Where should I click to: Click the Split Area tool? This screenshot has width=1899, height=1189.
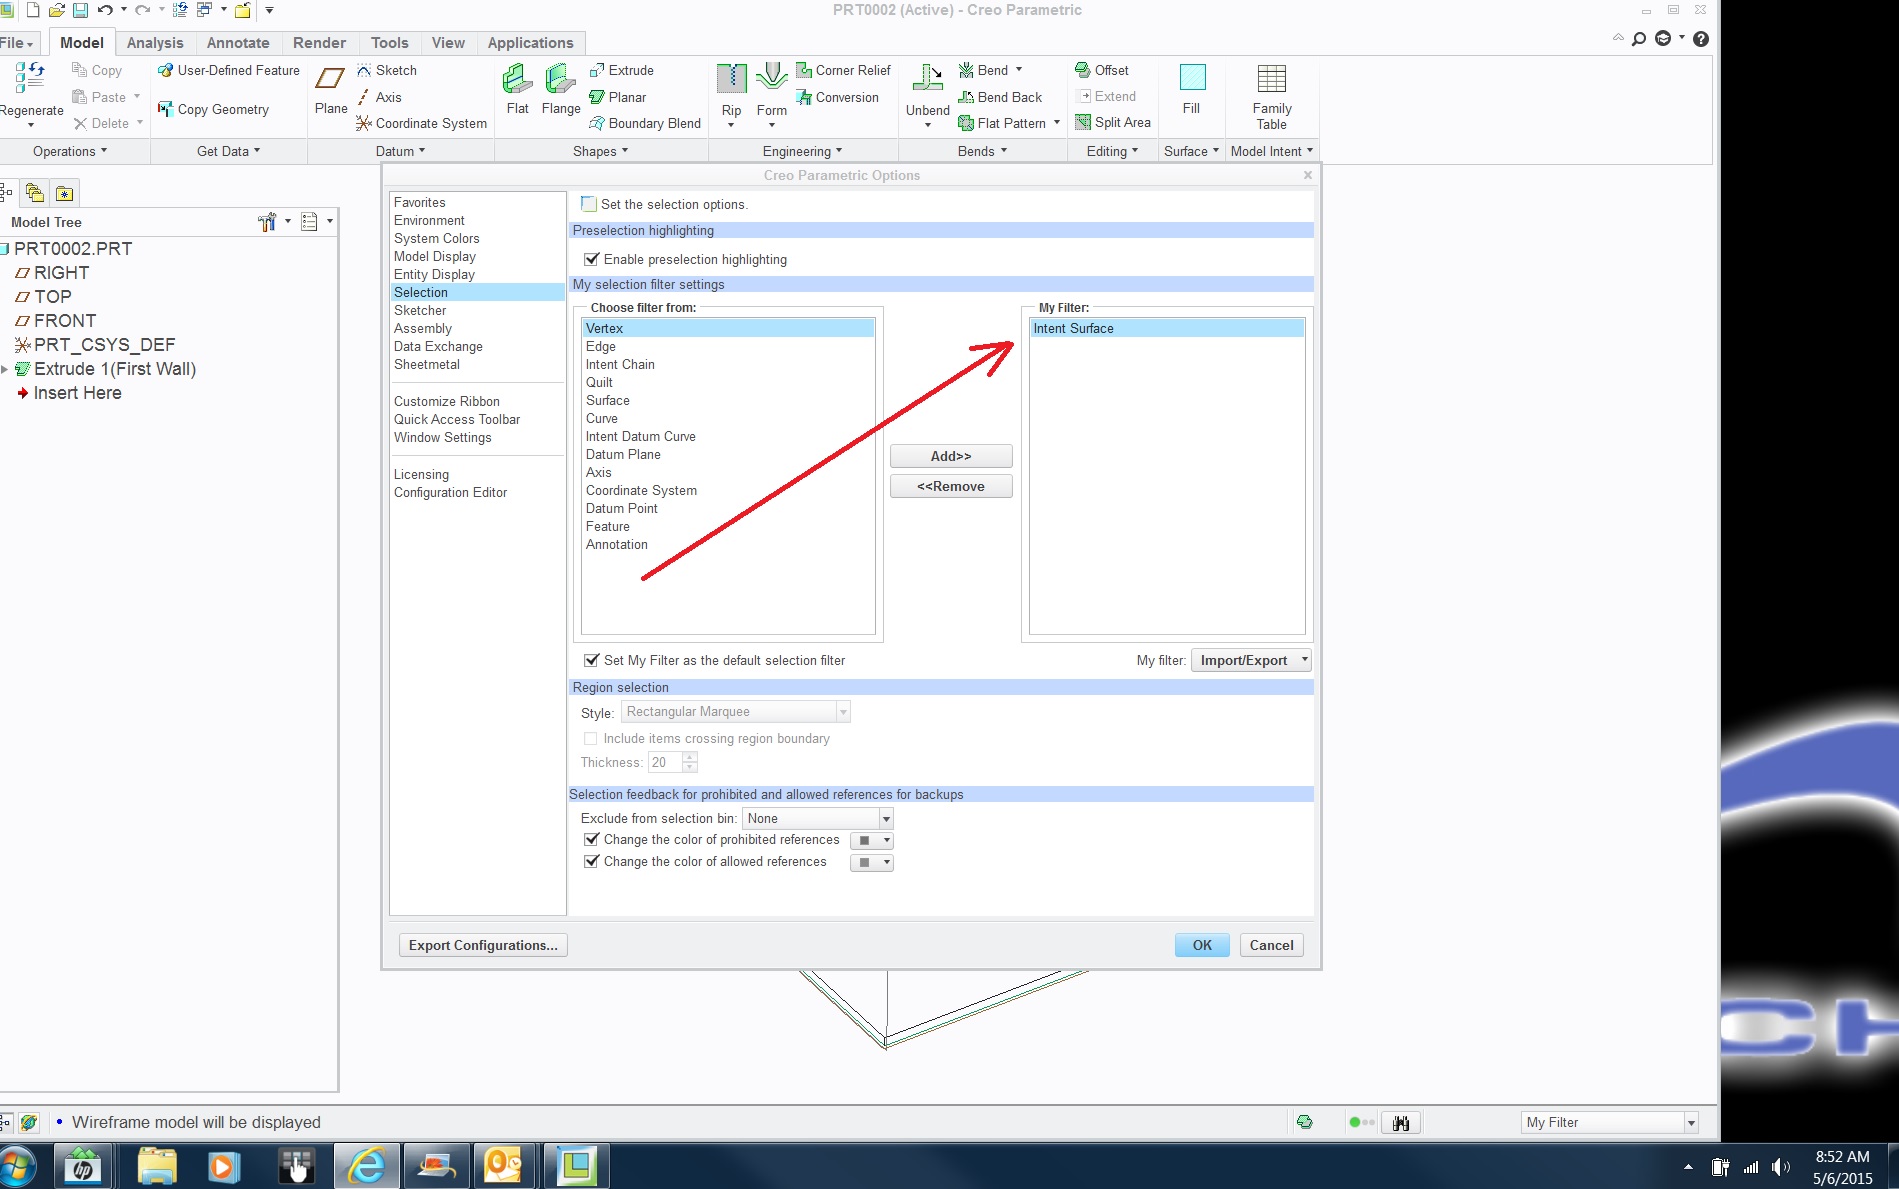[x=1112, y=122]
